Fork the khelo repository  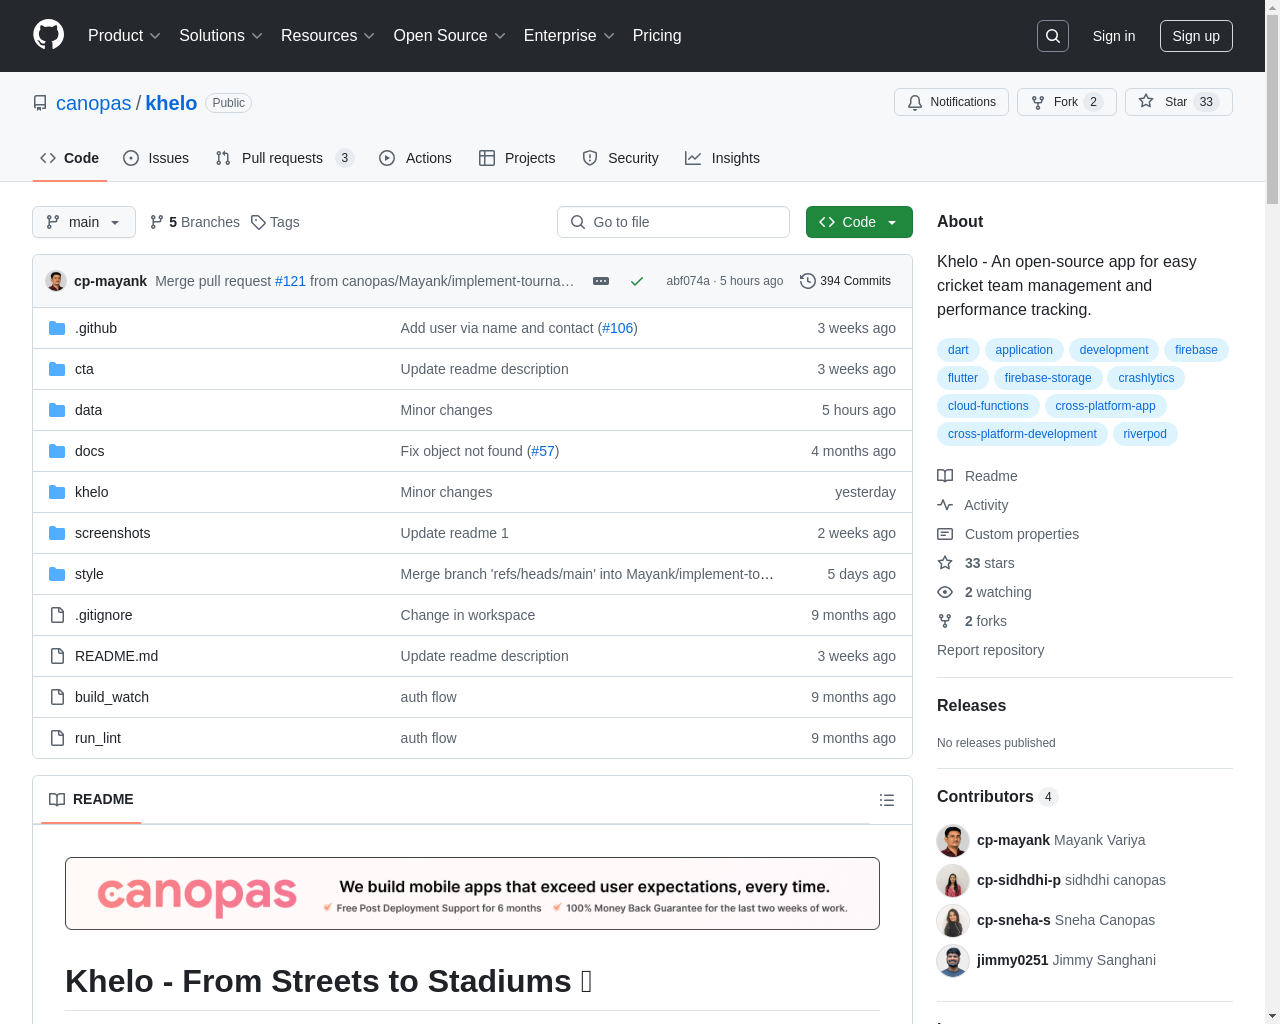click(x=1066, y=102)
